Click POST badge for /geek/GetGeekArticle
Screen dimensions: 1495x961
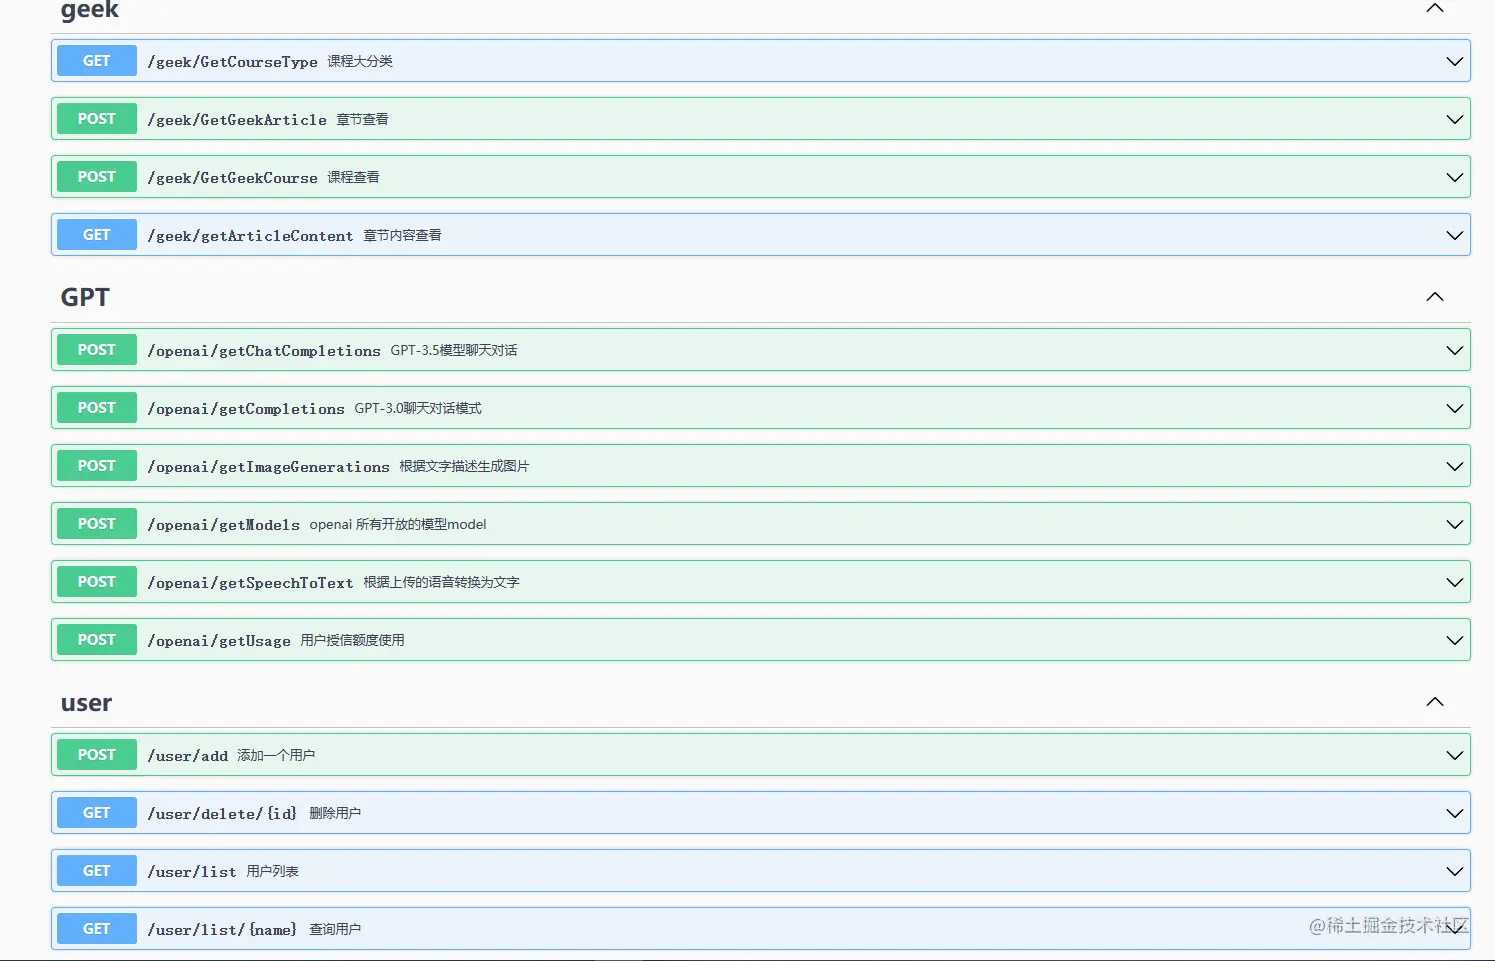pyautogui.click(x=97, y=119)
